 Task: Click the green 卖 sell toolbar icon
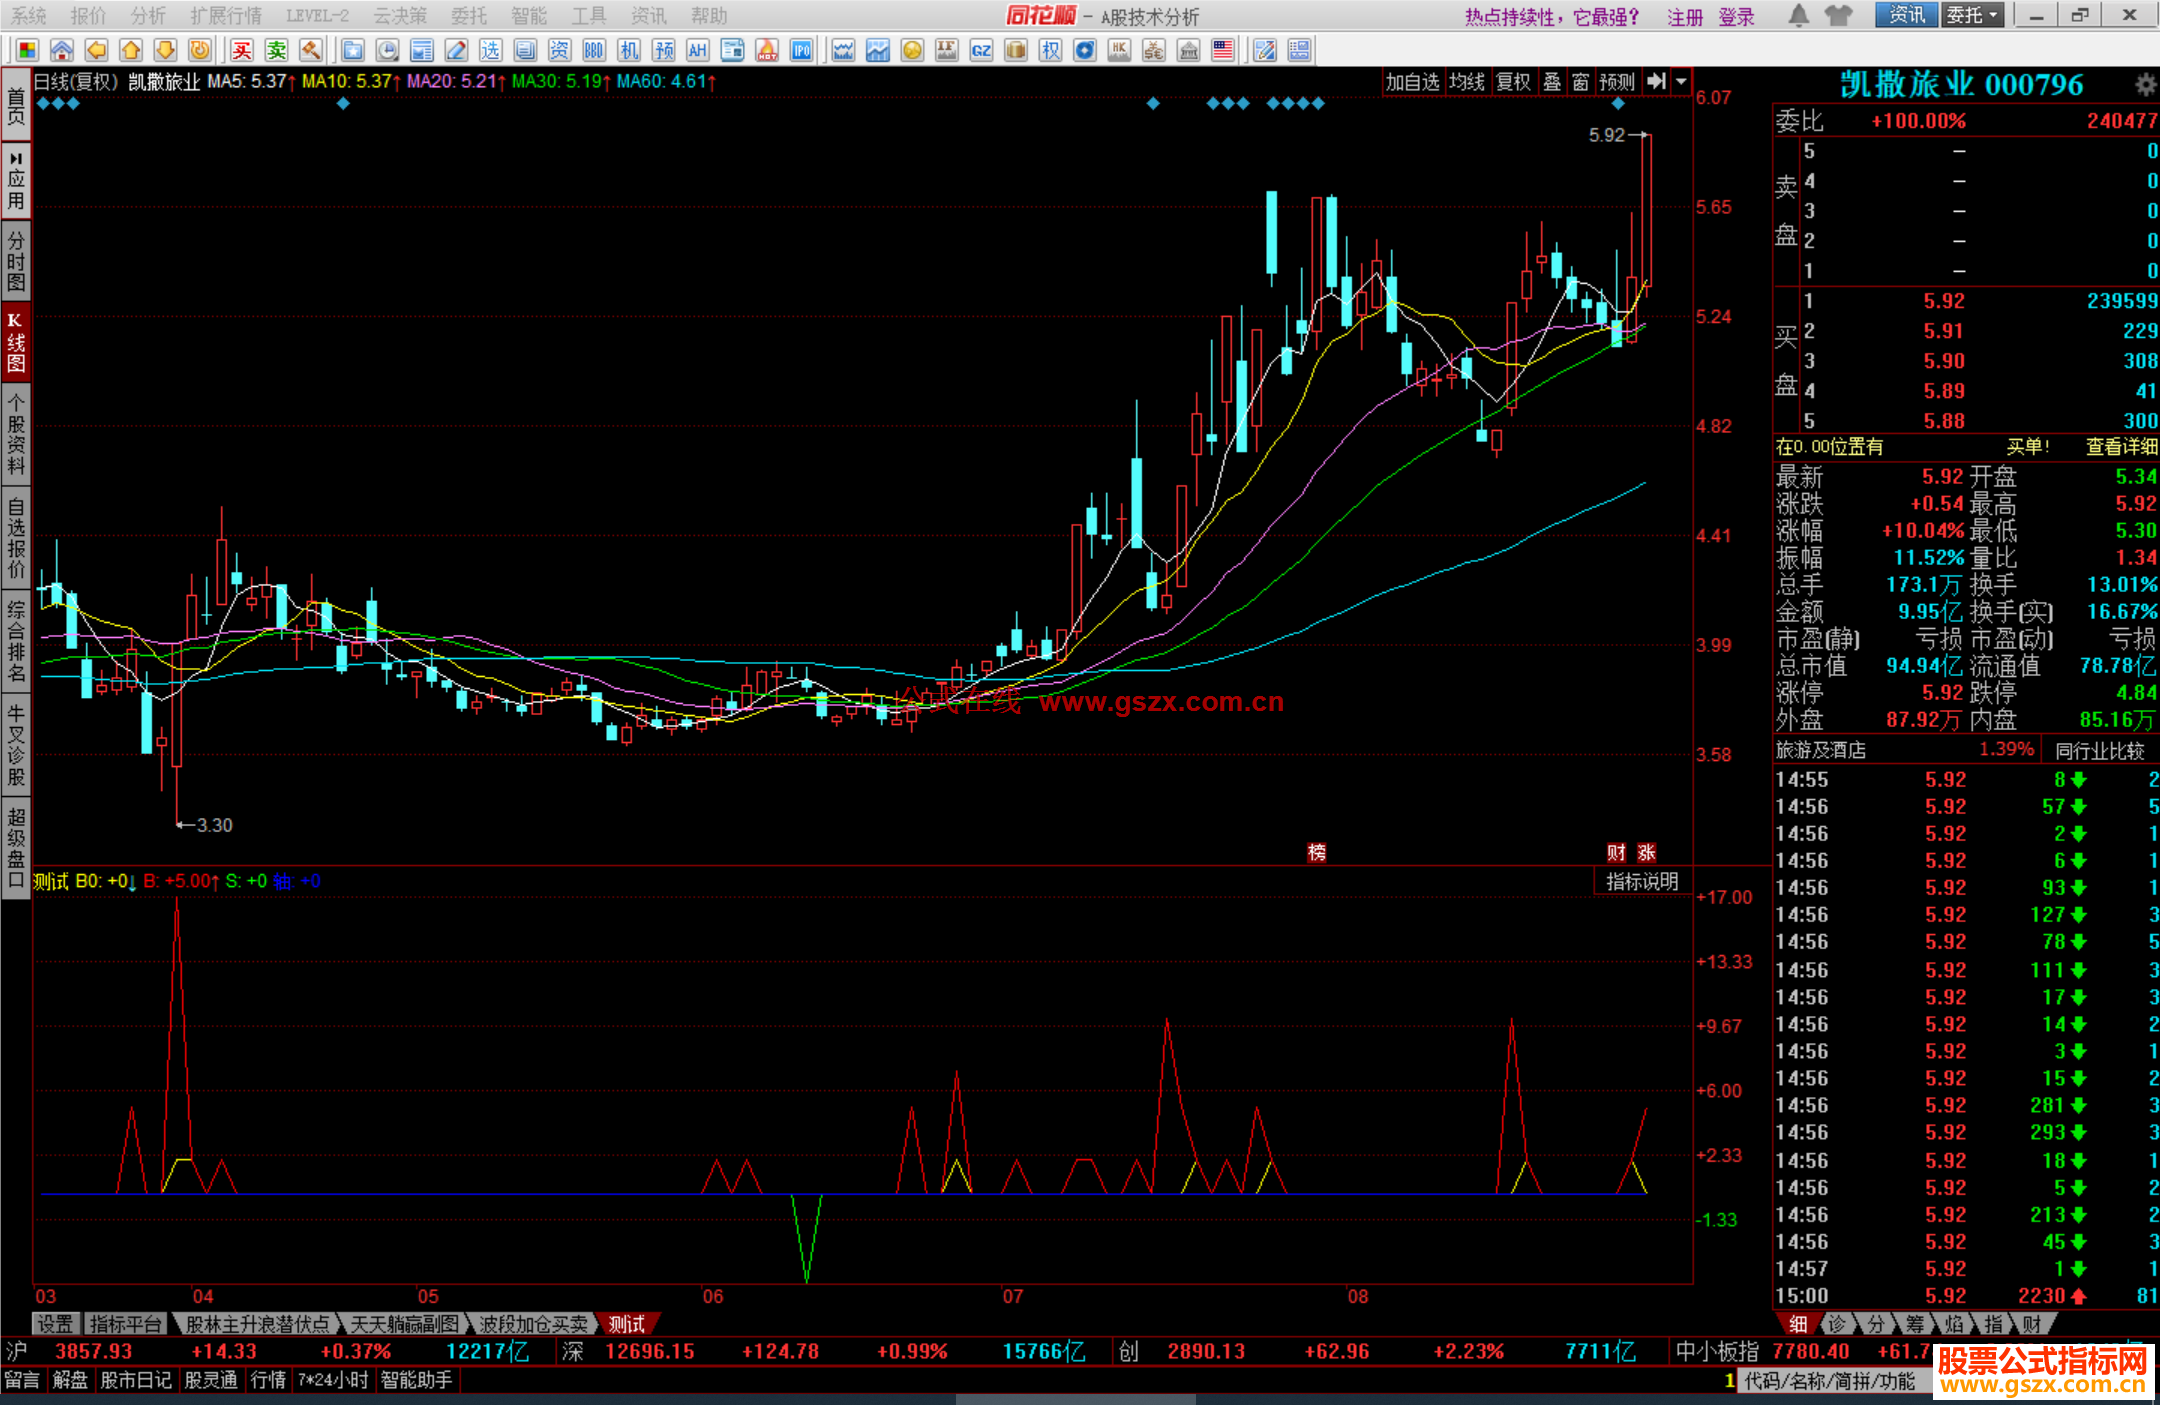[277, 50]
